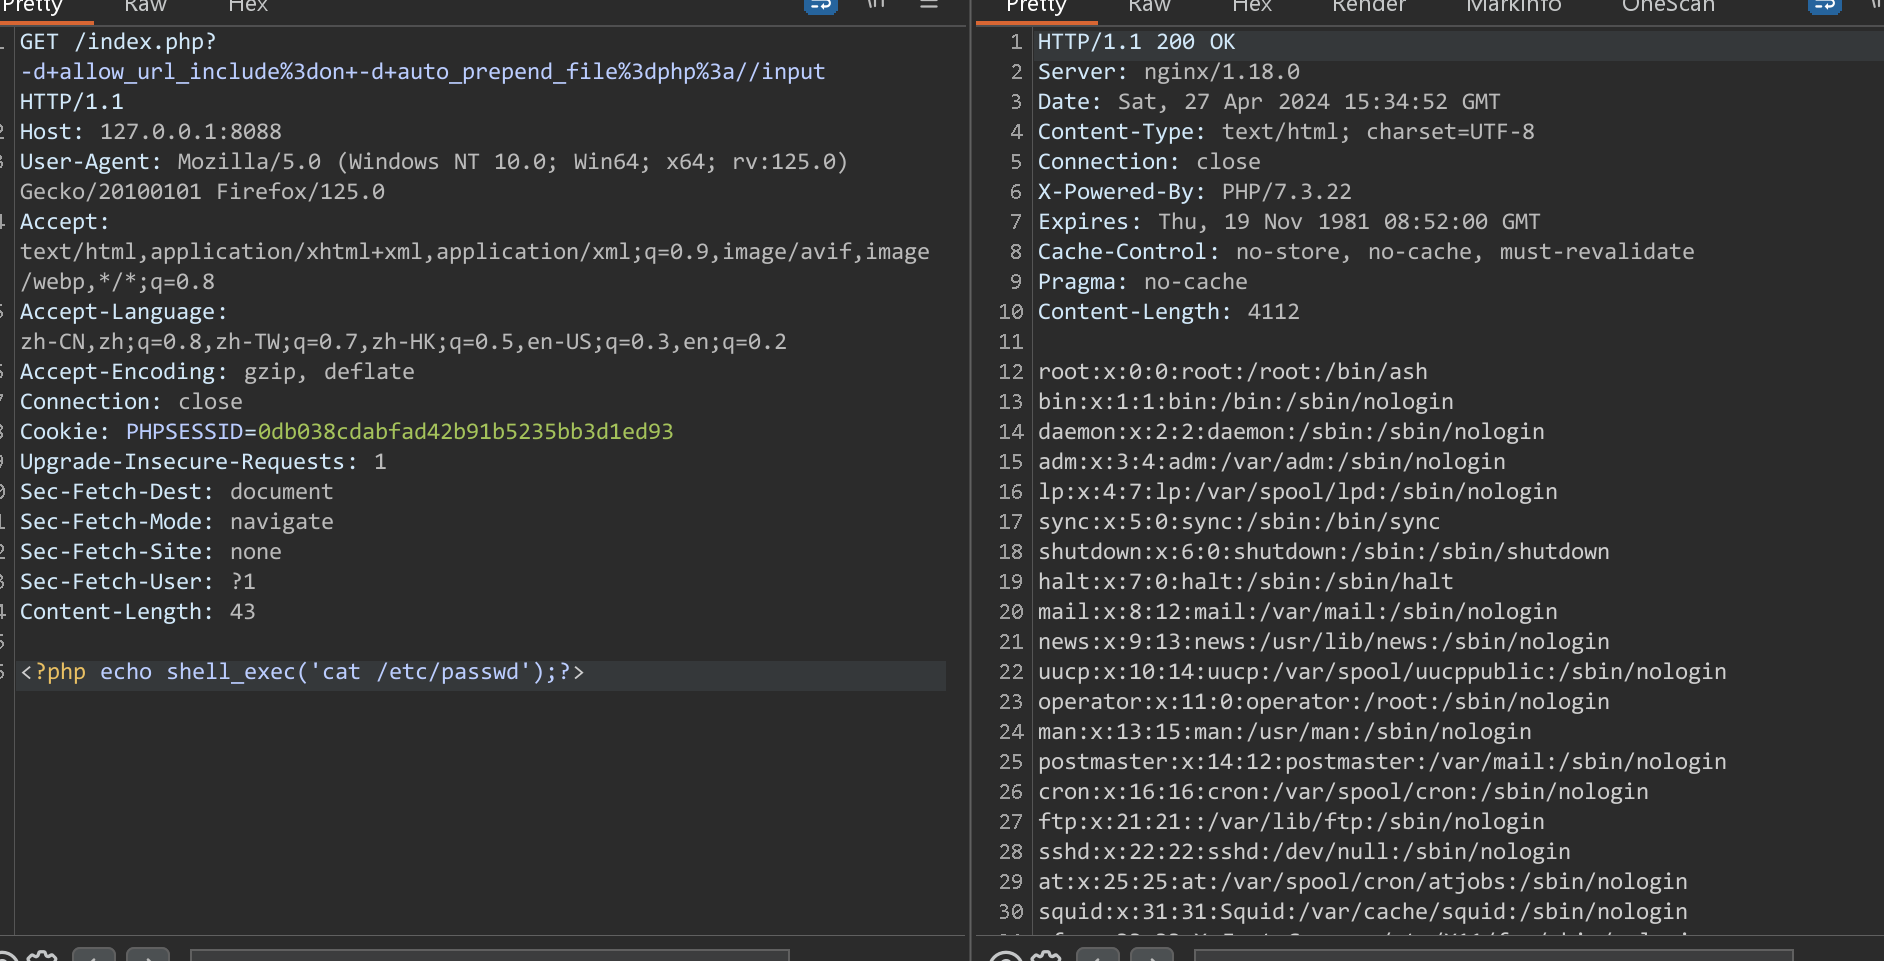This screenshot has width=1884, height=961.
Task: Switch request view to Raw tab
Action: pyautogui.click(x=145, y=6)
